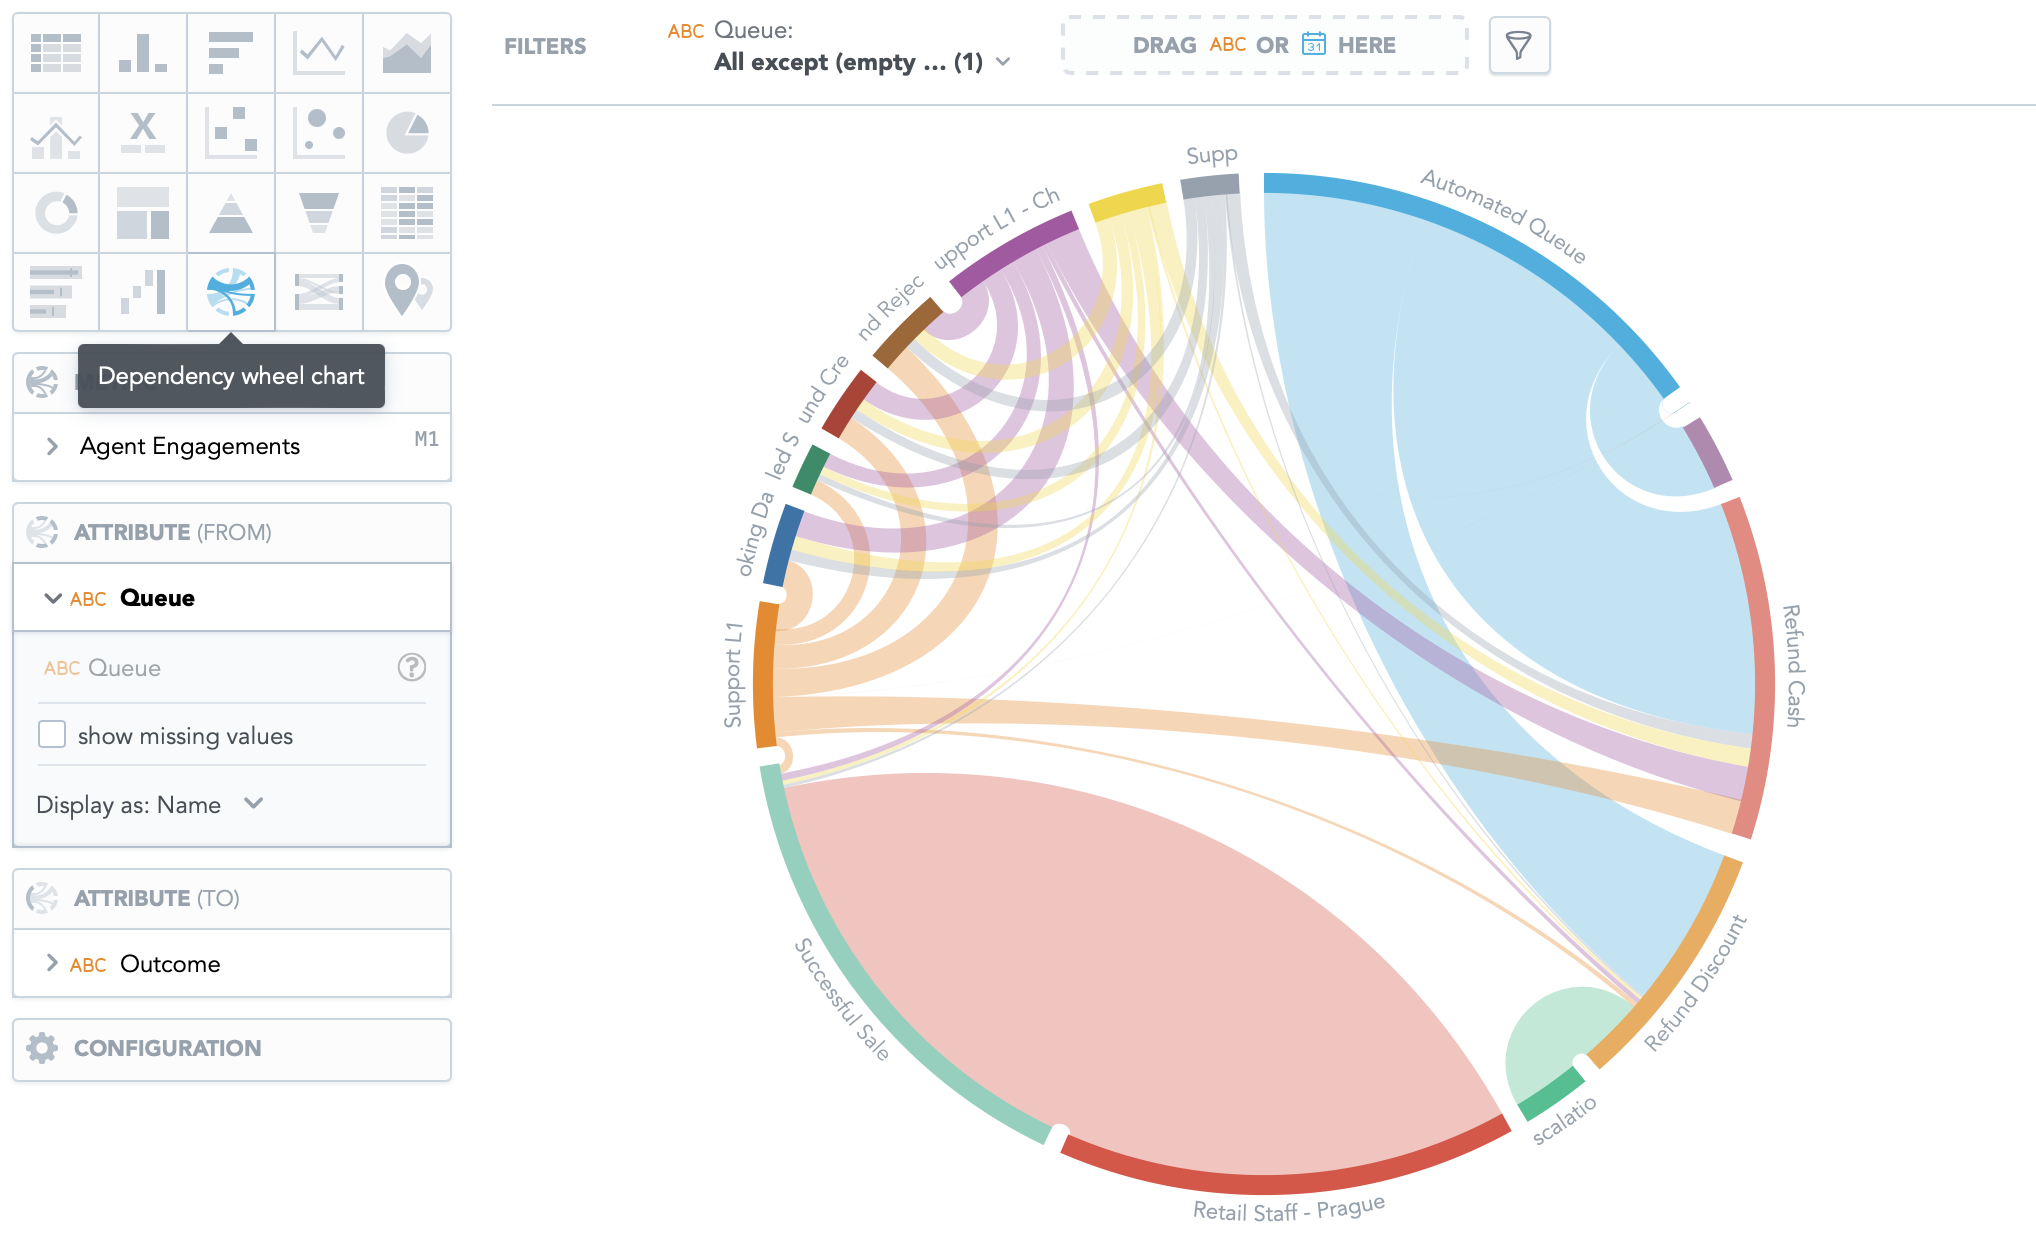The height and width of the screenshot is (1248, 2036).
Task: Select the donut chart icon
Action: pos(56,212)
